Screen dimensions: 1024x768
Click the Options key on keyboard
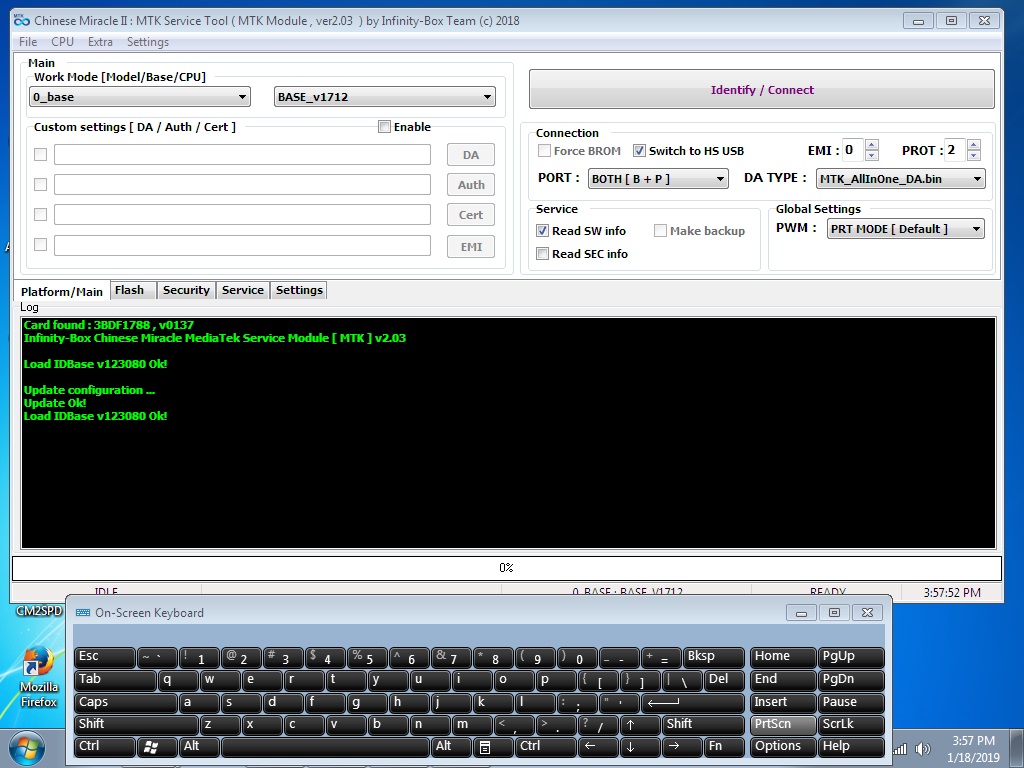click(782, 746)
